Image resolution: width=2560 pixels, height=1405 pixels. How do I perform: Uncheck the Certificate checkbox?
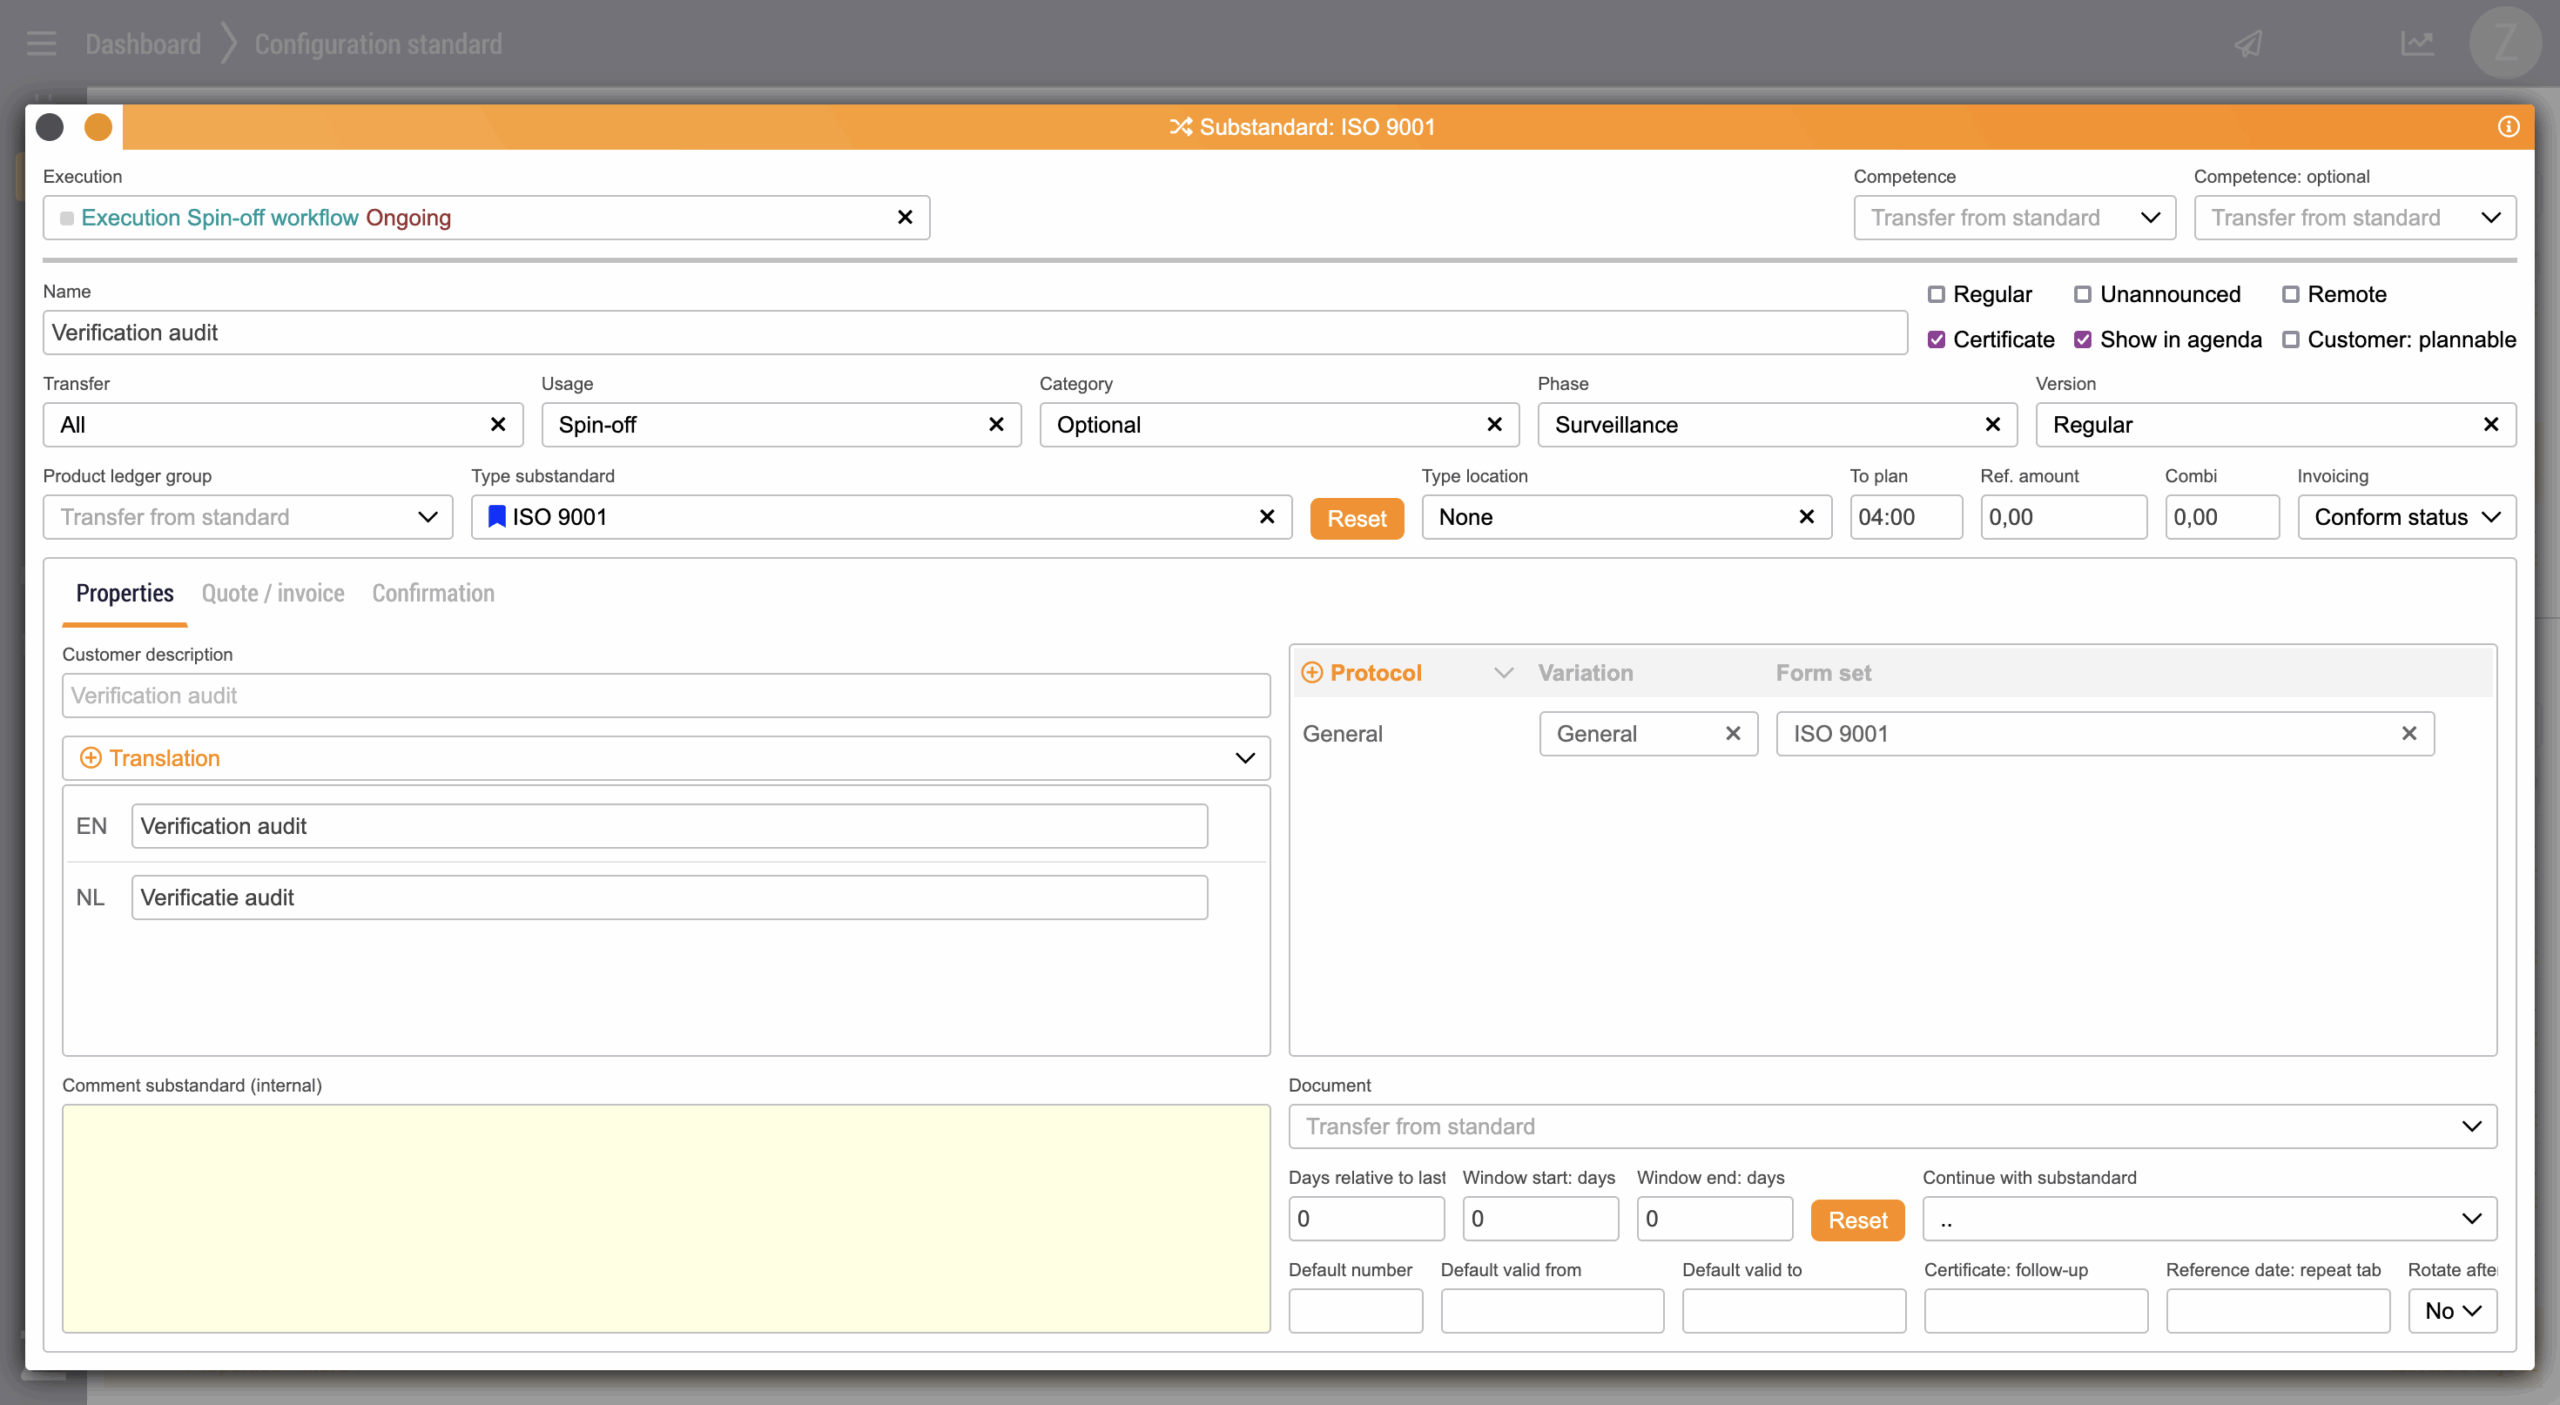coord(1936,340)
